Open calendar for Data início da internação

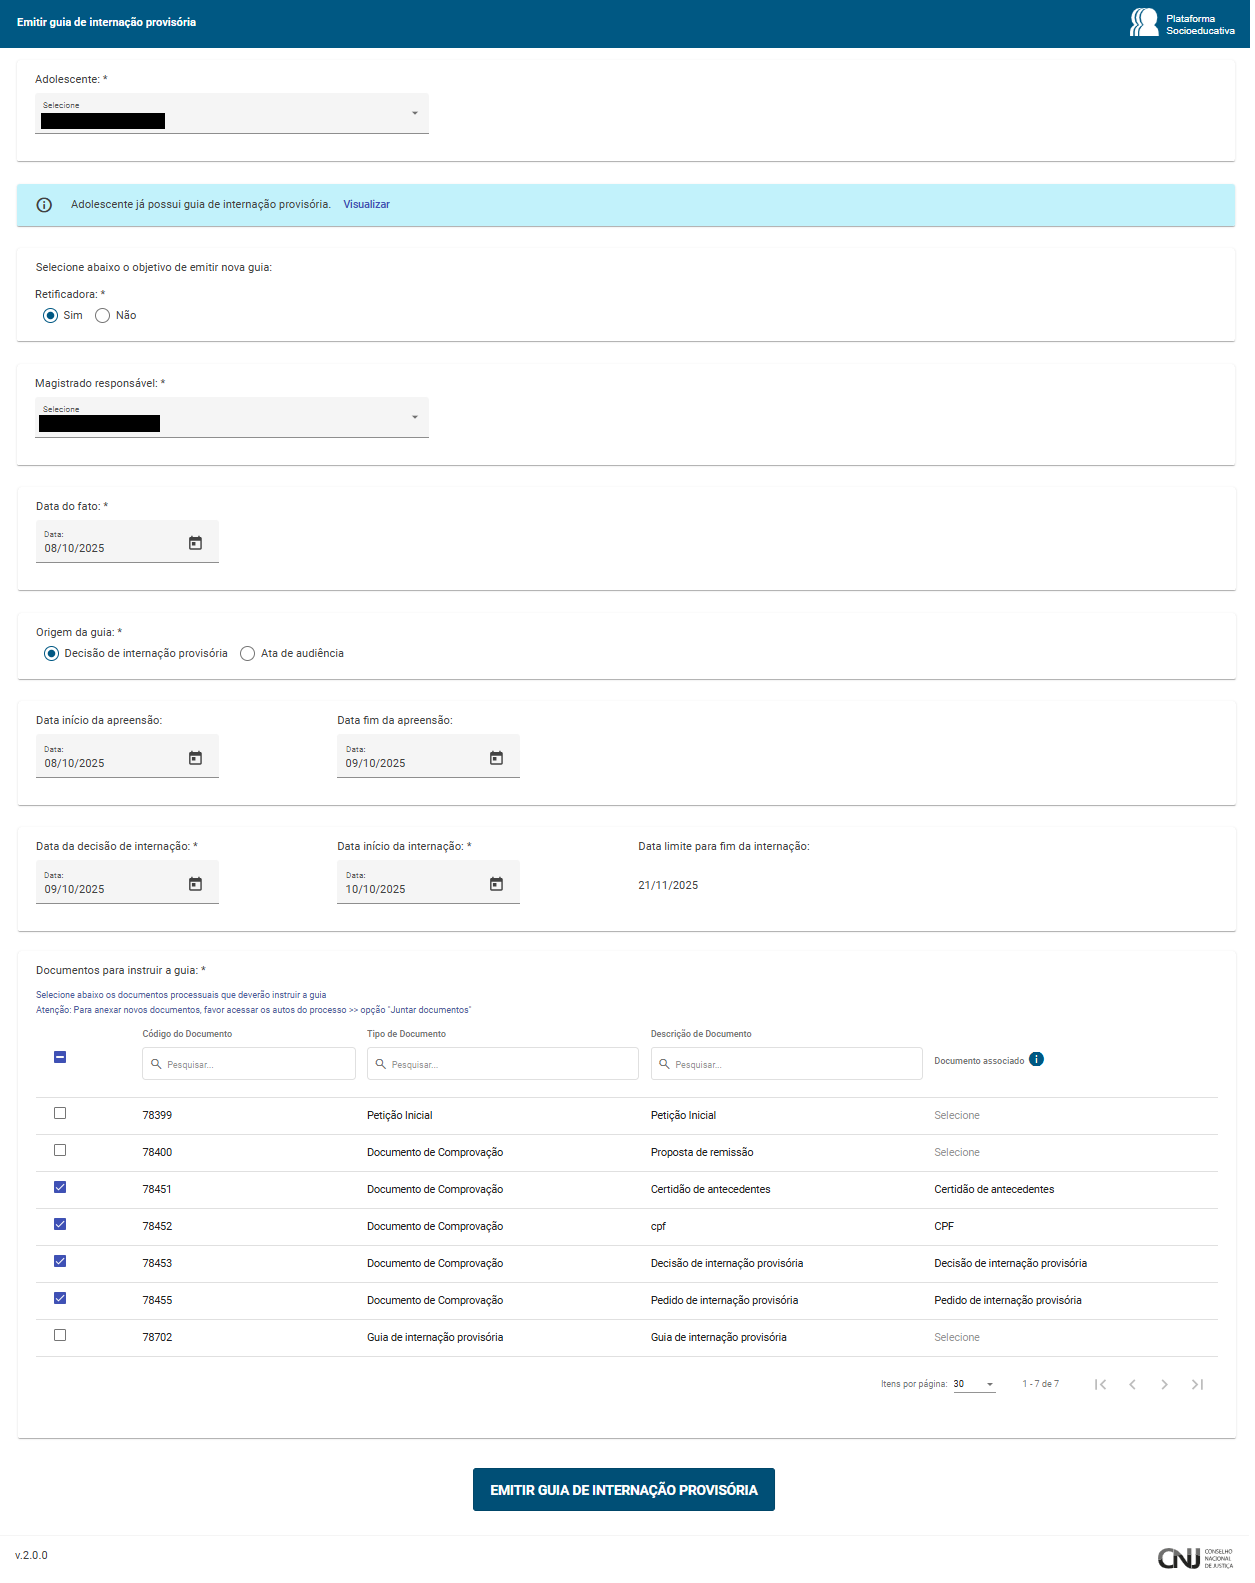point(496,884)
